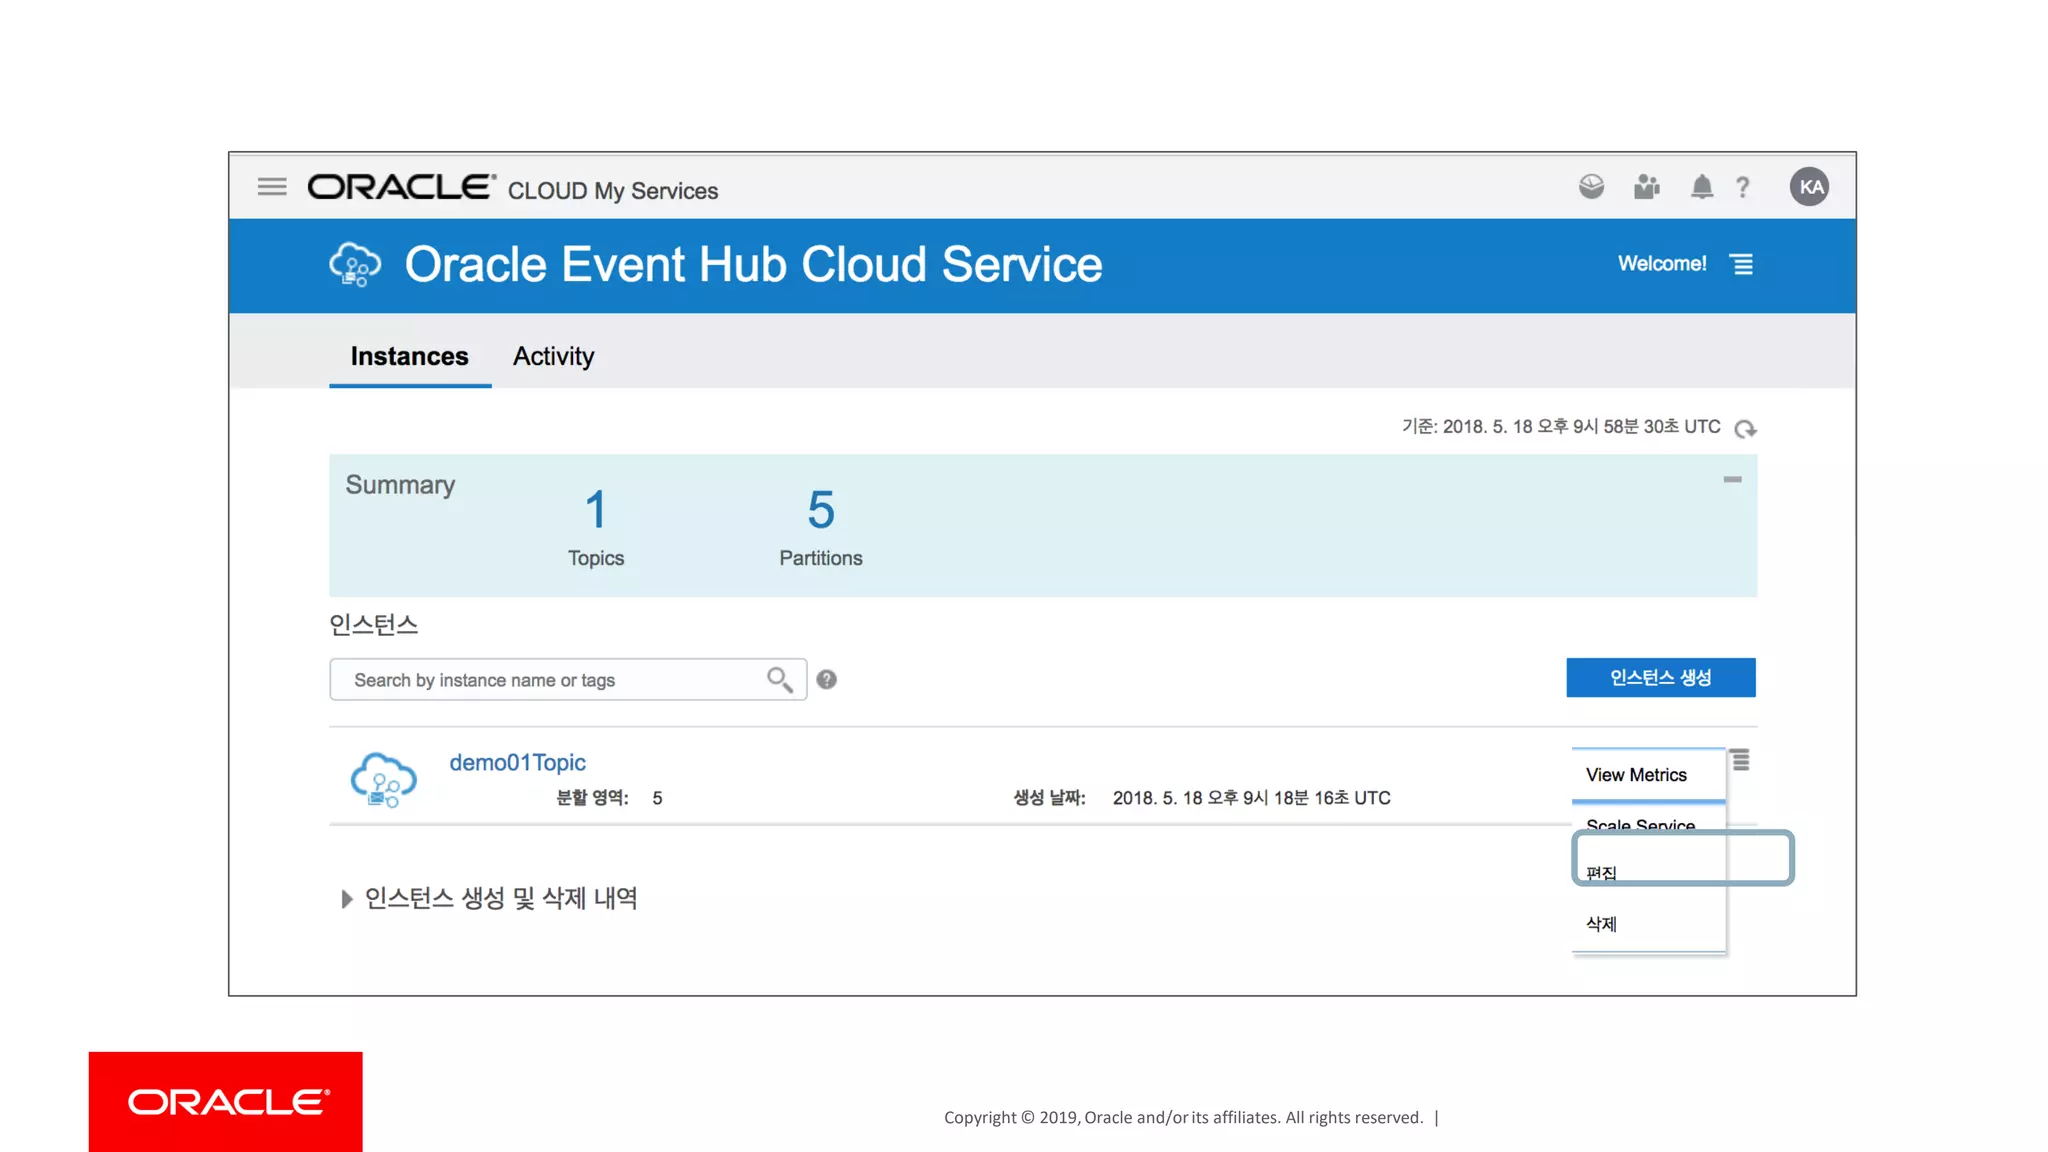Click the Welcome! link
2048x1152 pixels.
coord(1662,264)
